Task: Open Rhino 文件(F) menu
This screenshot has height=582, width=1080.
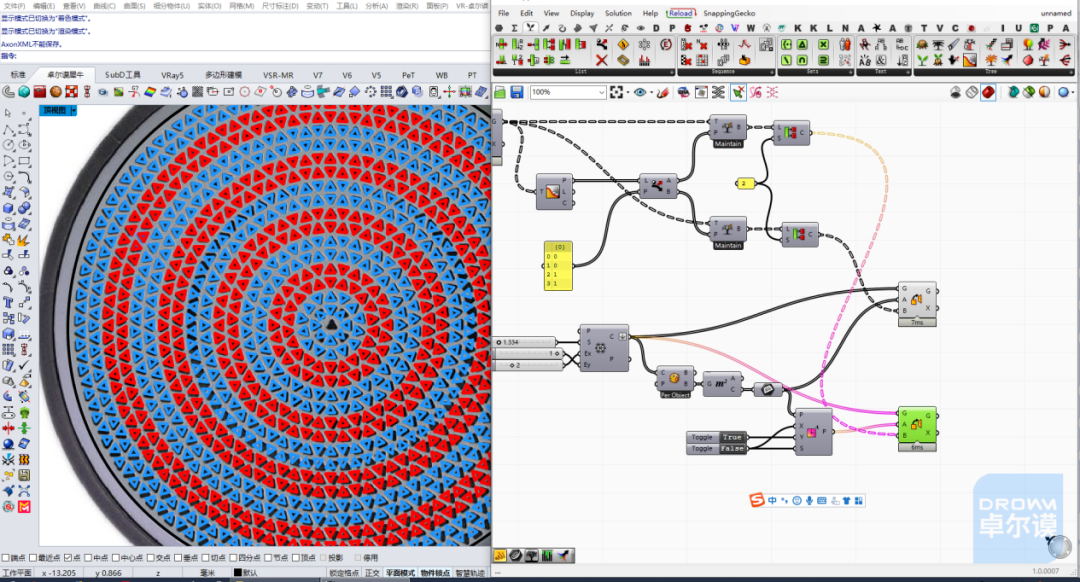Action: point(14,6)
